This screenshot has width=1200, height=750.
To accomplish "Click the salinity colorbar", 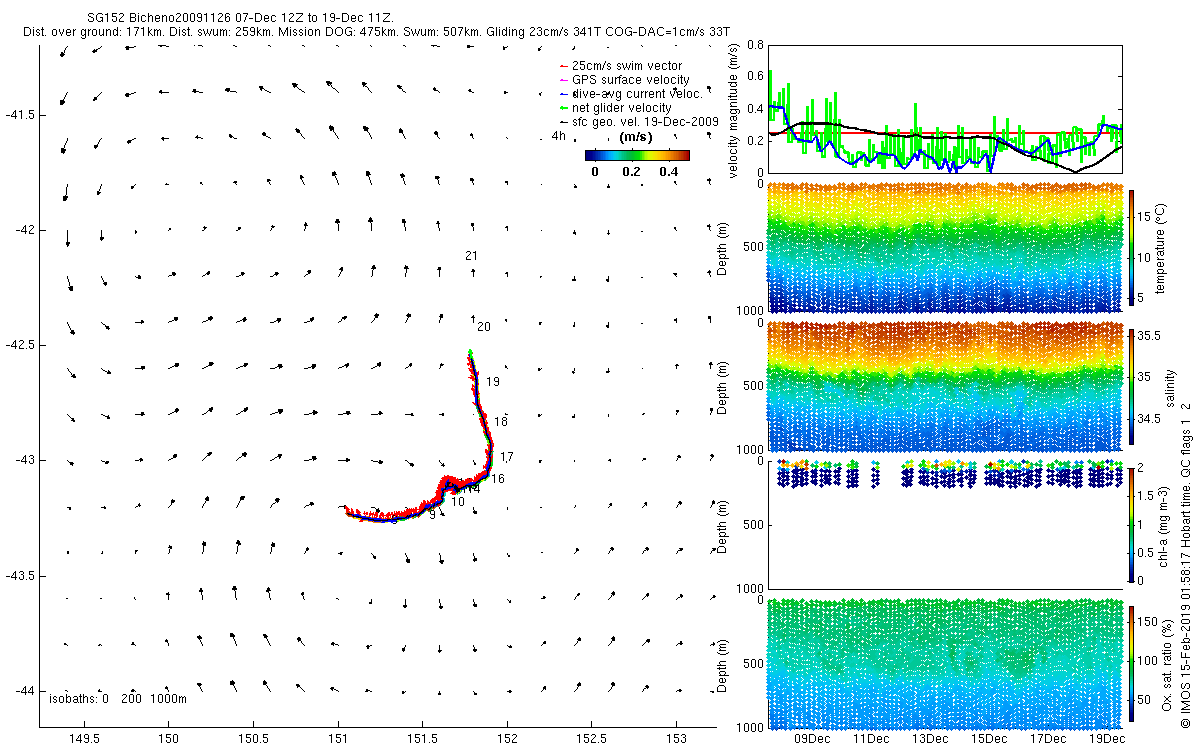I will (x=1132, y=386).
